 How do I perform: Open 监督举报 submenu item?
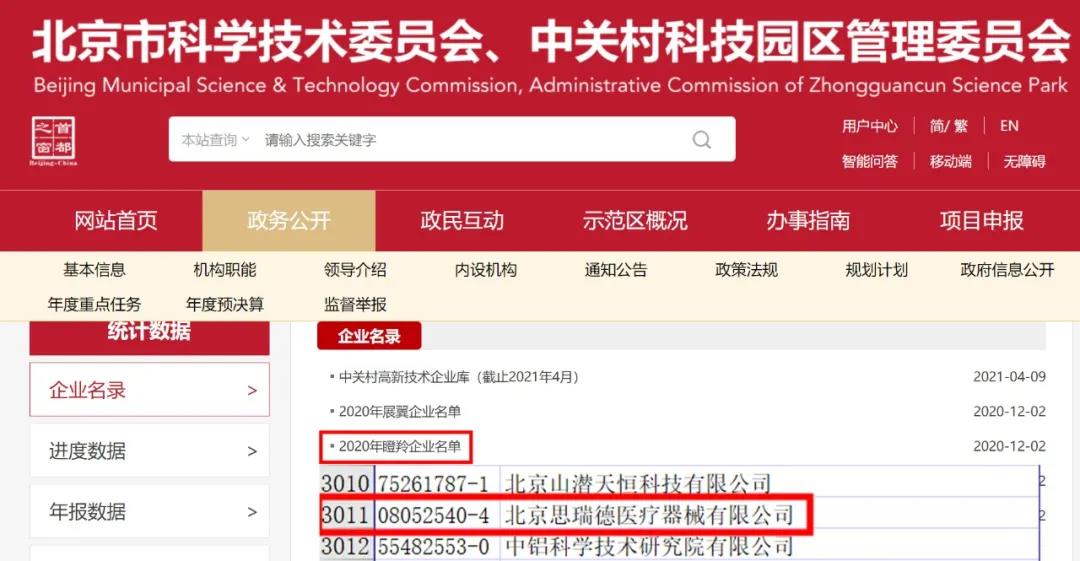pos(355,305)
